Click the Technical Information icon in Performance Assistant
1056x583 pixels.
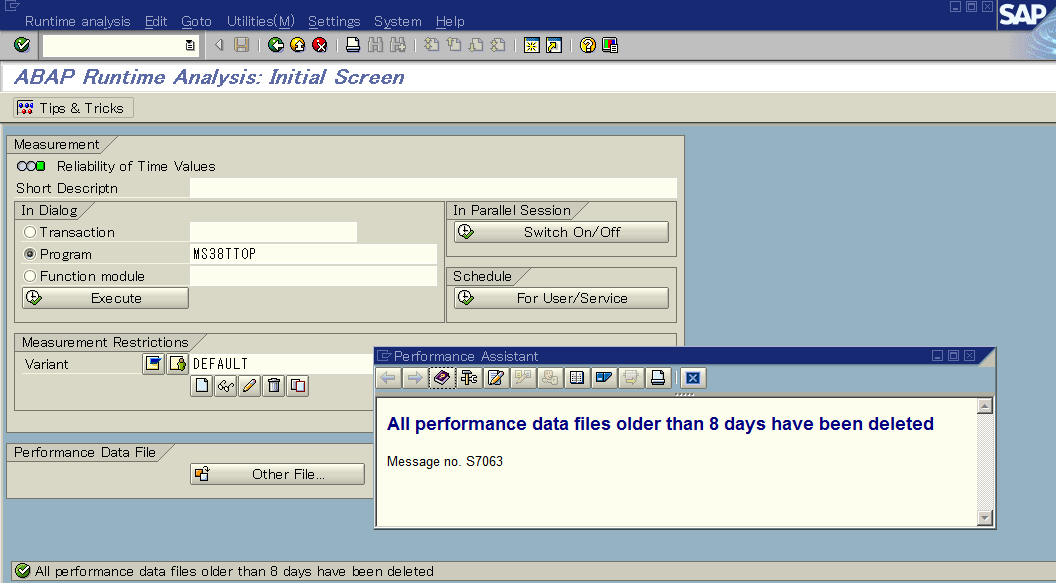click(469, 378)
